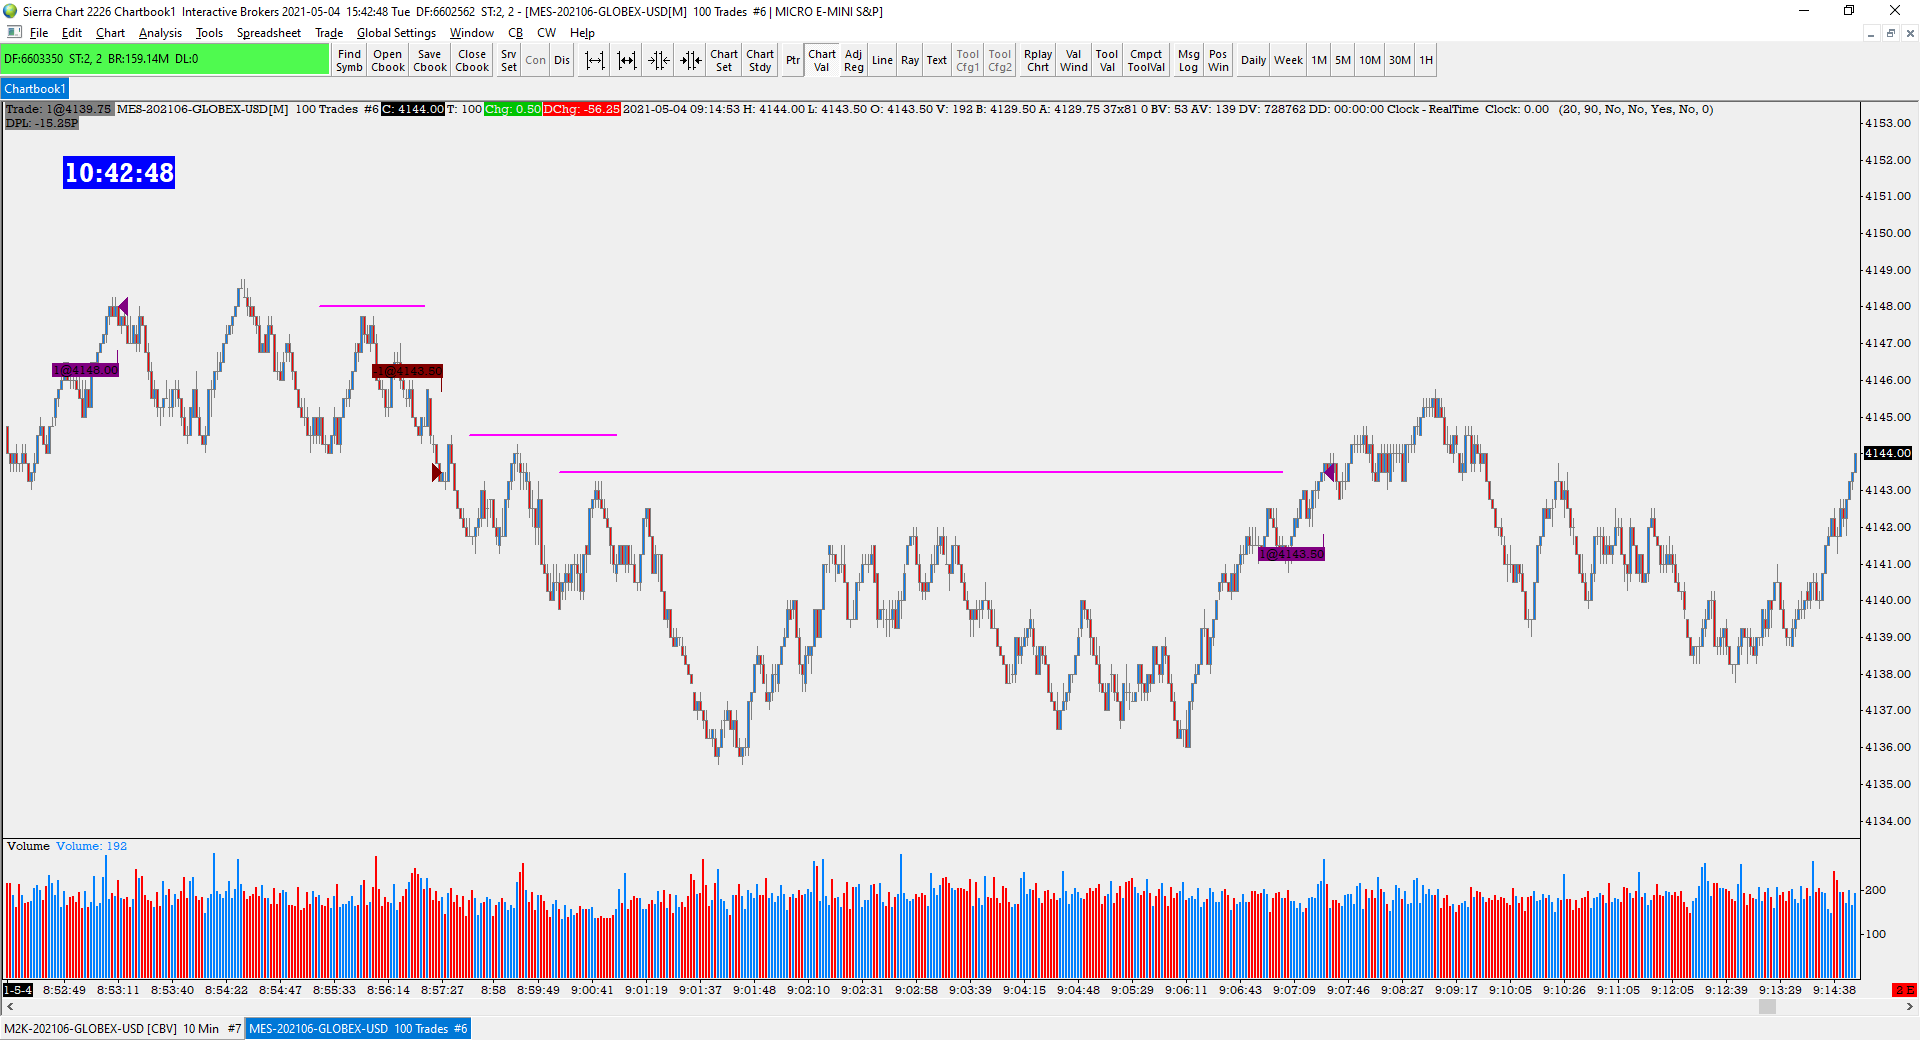1920x1040 pixels.
Task: Open the Msg Log
Action: tap(1189, 60)
